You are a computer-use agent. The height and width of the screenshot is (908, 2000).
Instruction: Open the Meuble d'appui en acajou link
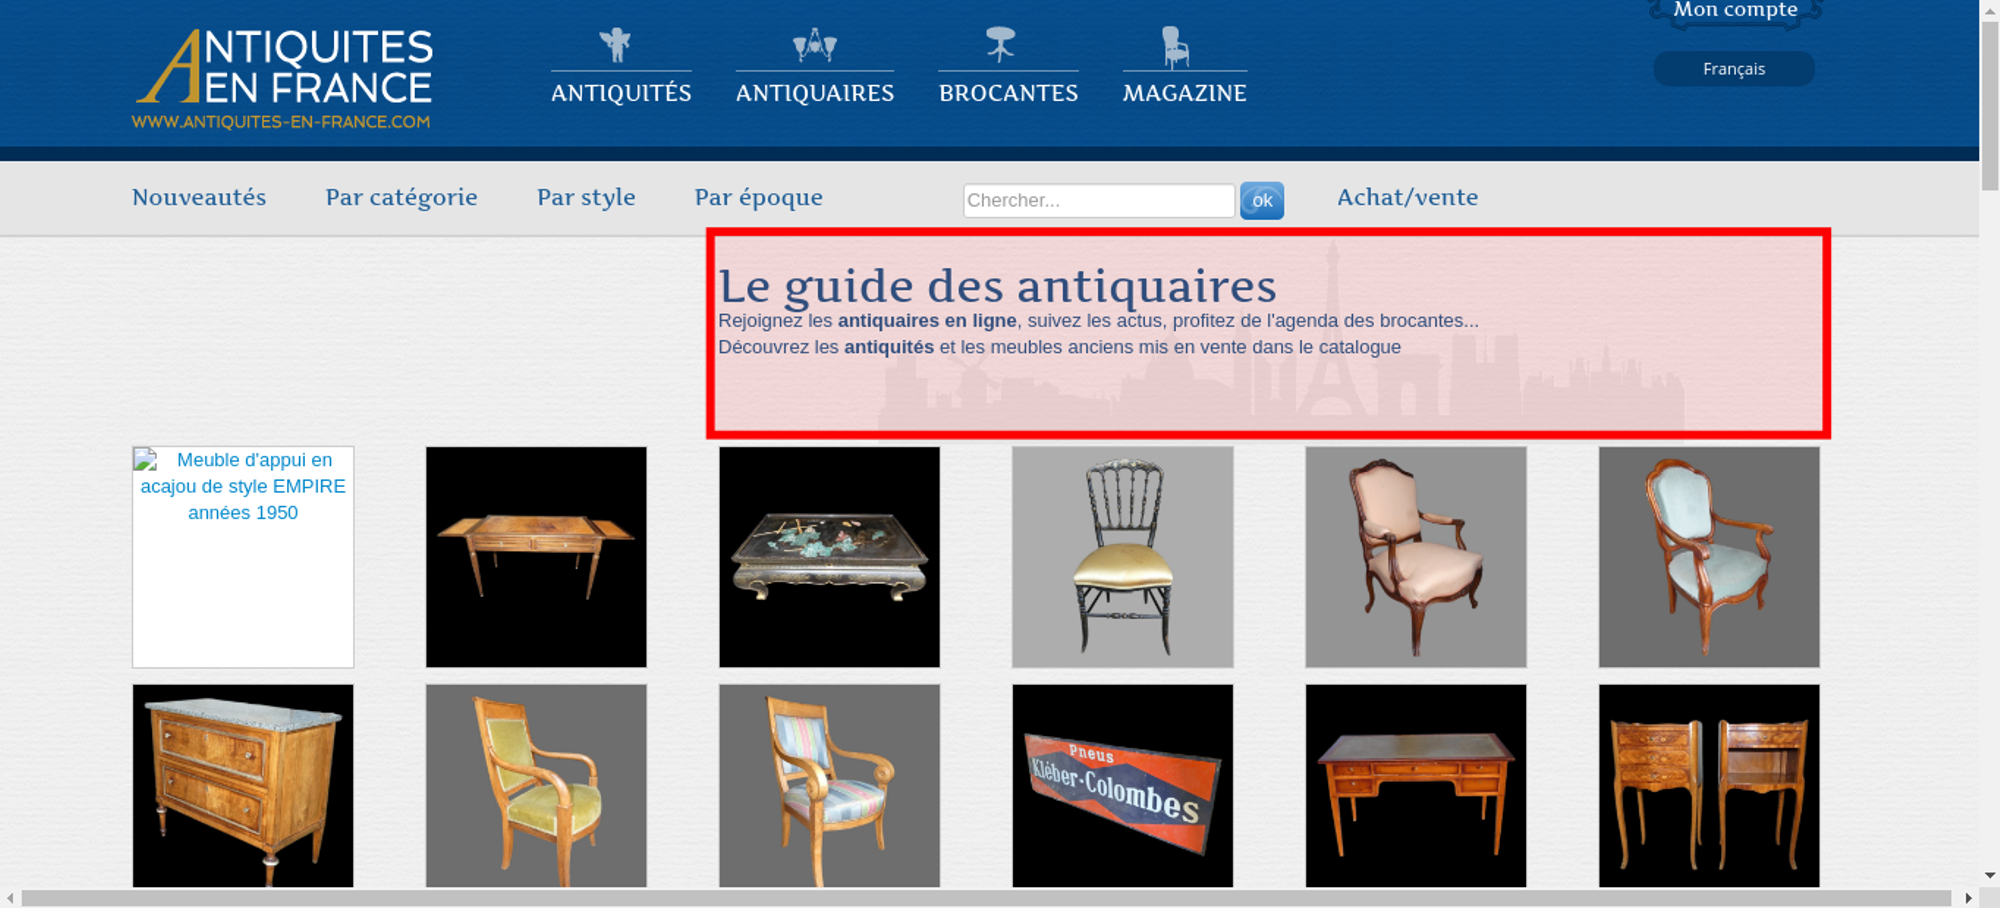(x=243, y=487)
